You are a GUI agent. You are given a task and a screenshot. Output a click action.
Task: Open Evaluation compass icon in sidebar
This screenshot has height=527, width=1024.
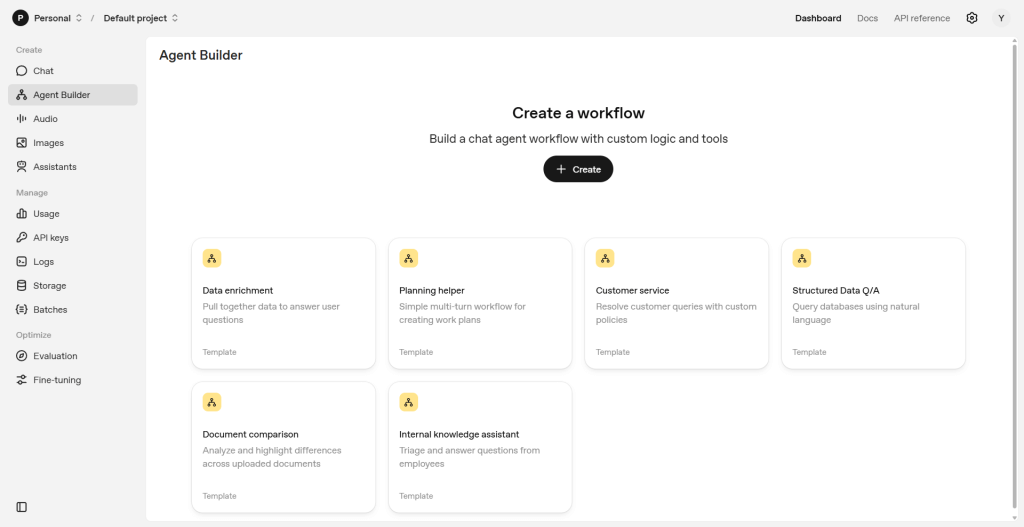[22, 356]
